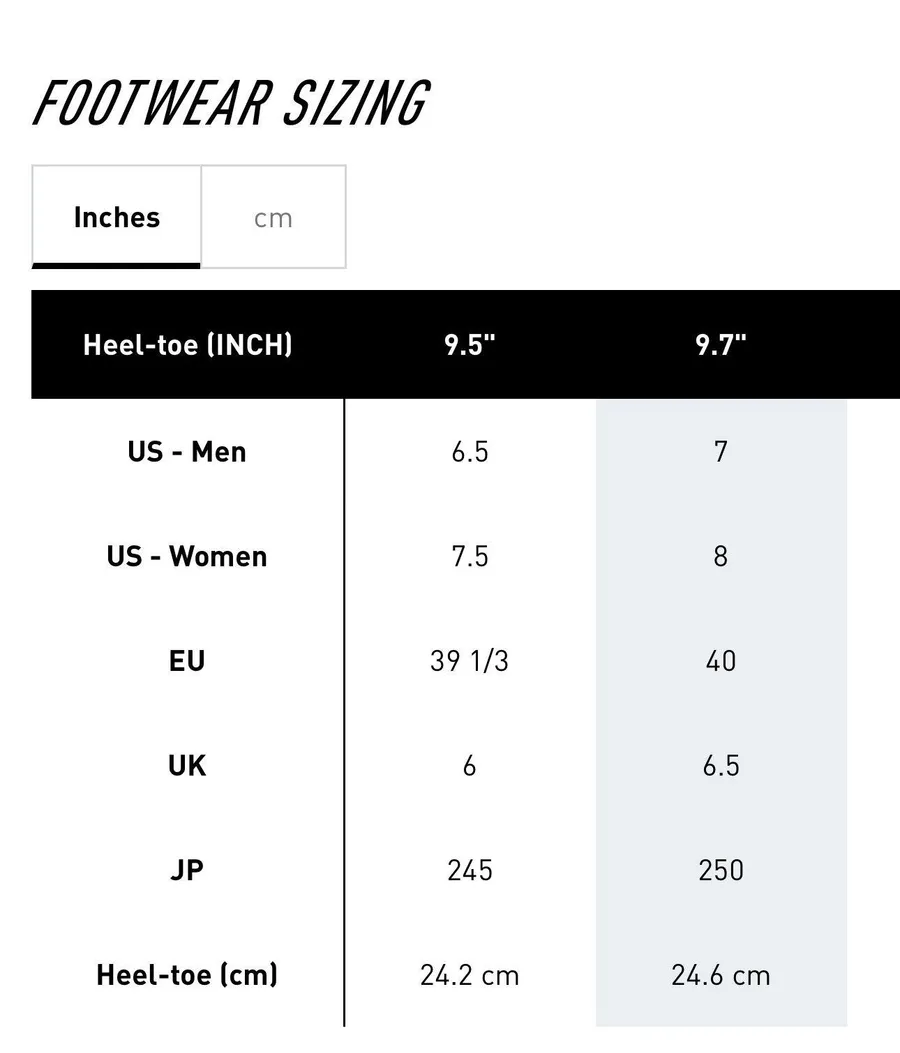Click the UK row label
900x1053 pixels.
pos(187,766)
